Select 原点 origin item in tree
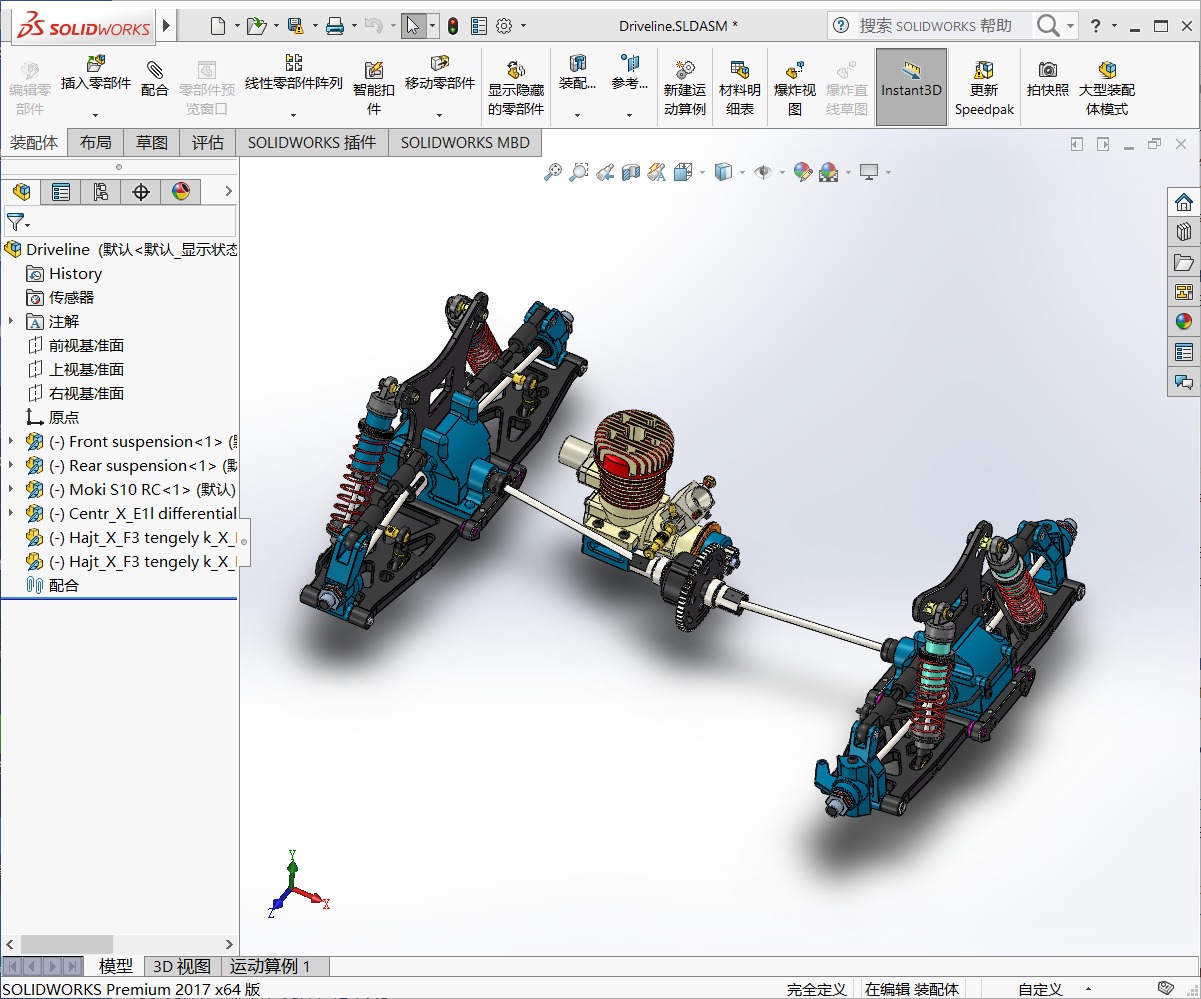 53,417
